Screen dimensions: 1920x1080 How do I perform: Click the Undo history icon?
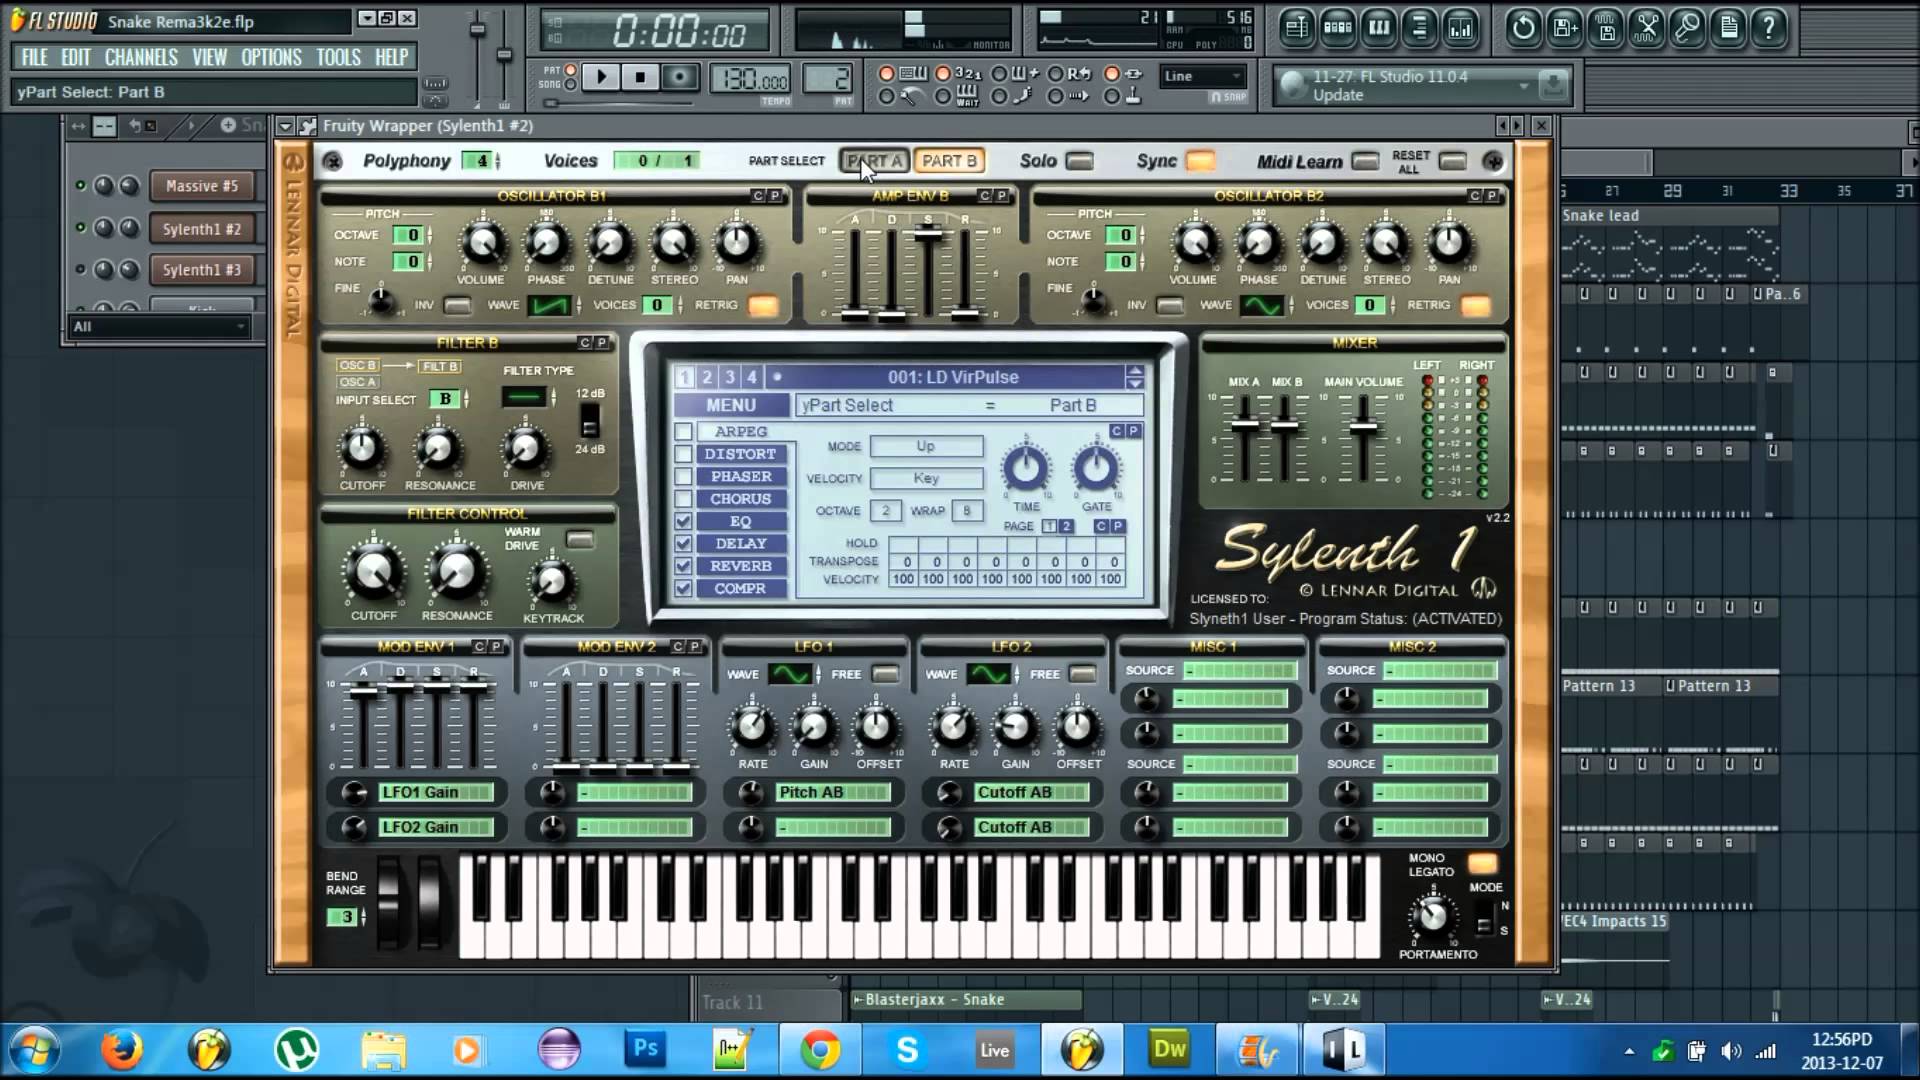[1523, 28]
